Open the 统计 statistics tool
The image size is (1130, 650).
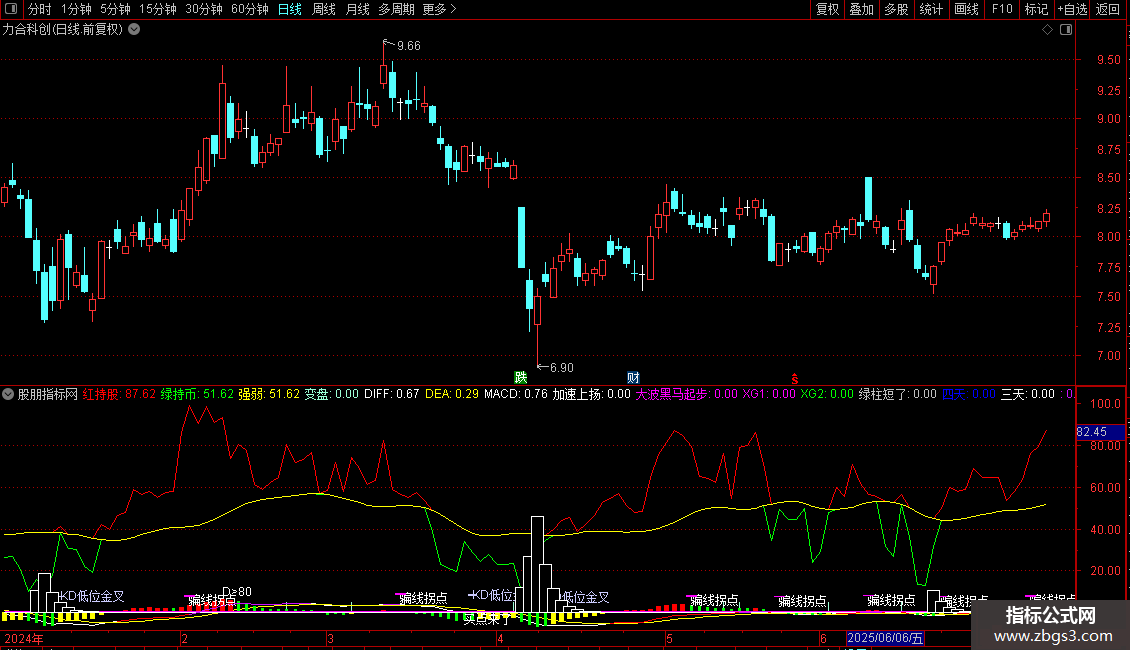tap(930, 9)
